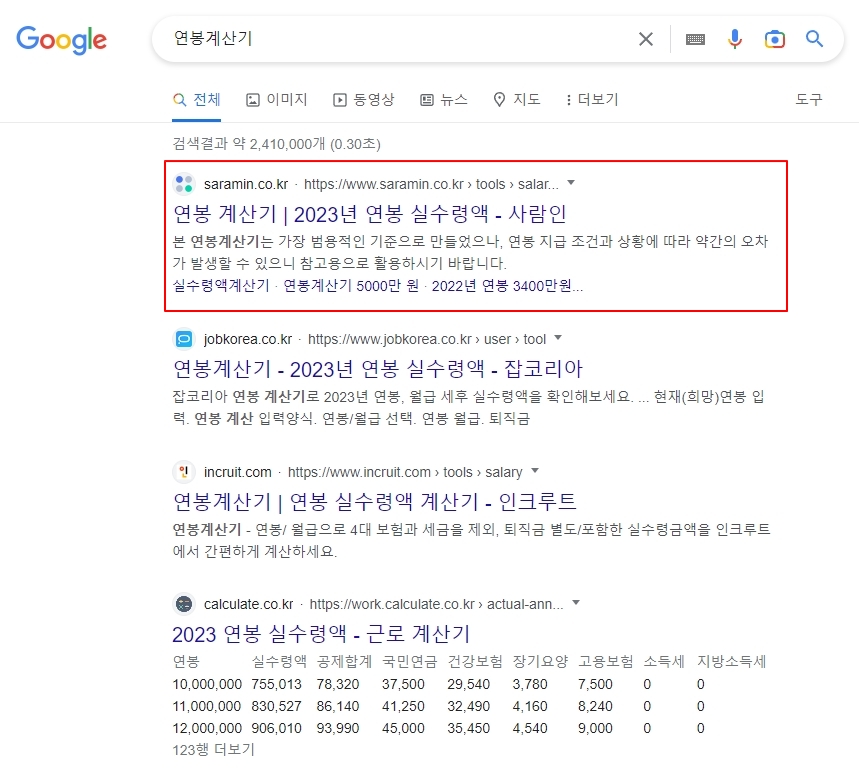This screenshot has height=768, width=859.
Task: Search by image using the camera icon
Action: pos(775,39)
